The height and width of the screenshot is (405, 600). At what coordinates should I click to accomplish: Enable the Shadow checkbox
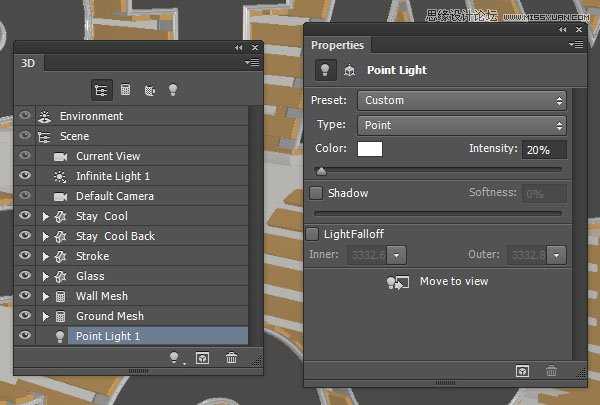(316, 193)
